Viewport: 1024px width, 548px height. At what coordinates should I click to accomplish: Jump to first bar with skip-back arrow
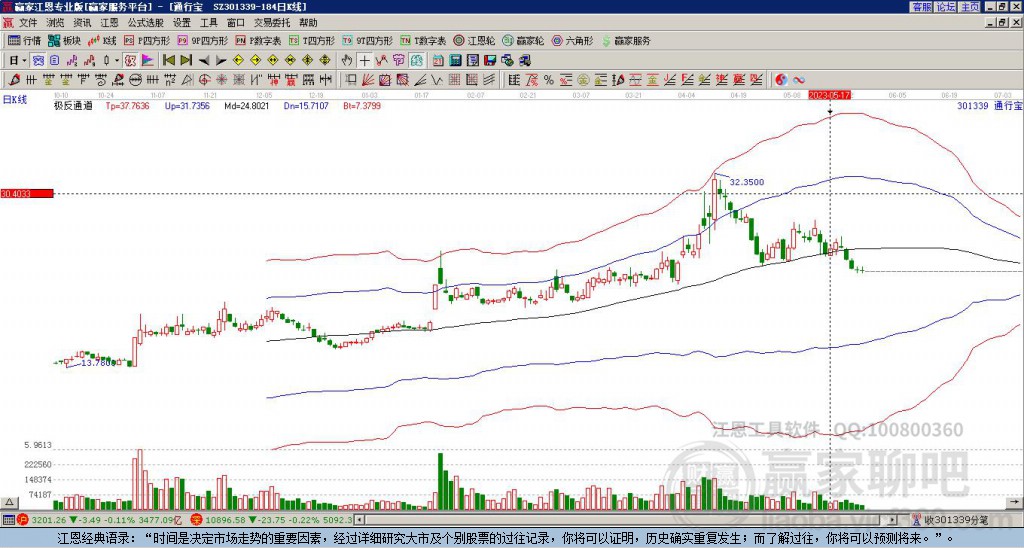tap(168, 61)
